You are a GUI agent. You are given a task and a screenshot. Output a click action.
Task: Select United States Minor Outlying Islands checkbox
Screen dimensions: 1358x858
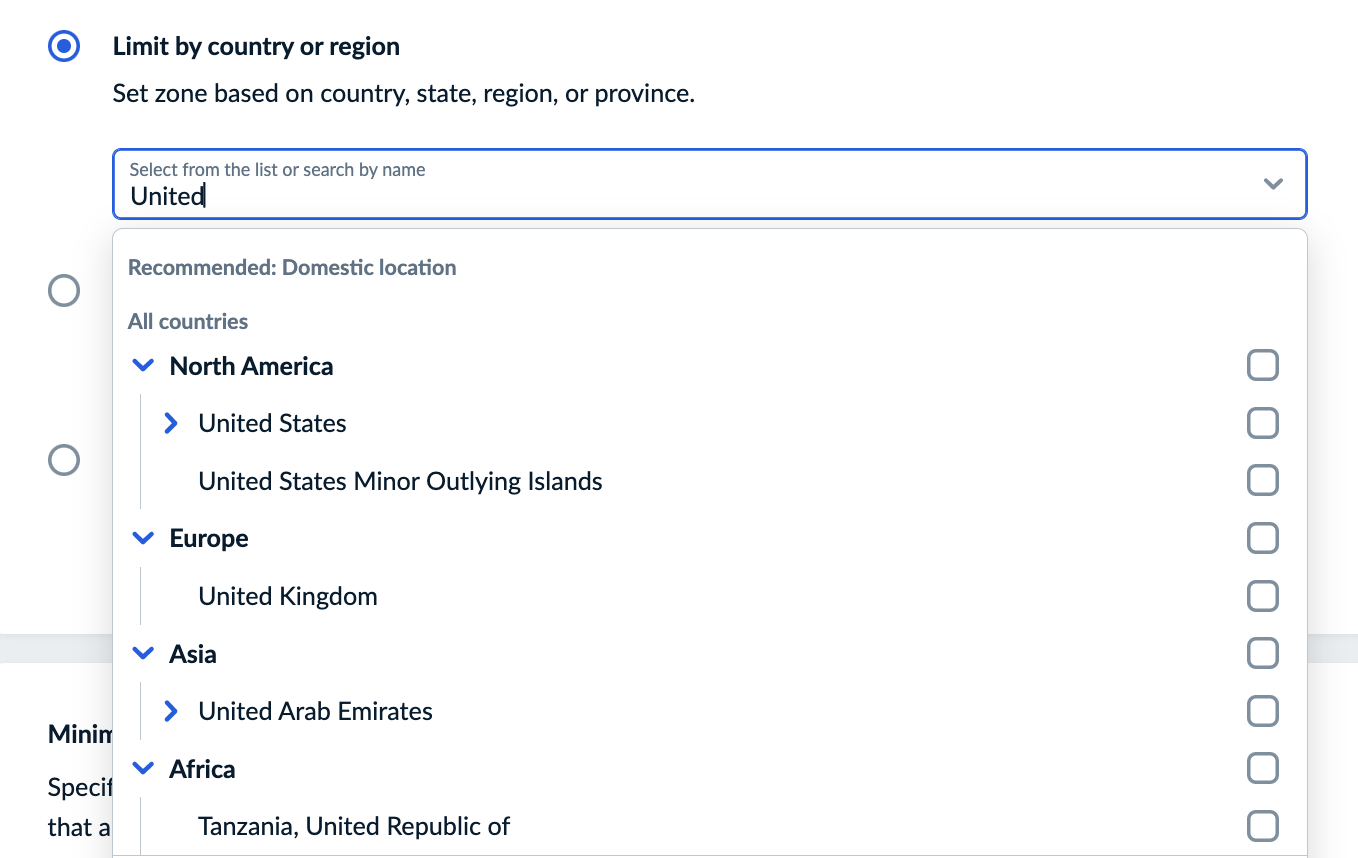[1262, 480]
